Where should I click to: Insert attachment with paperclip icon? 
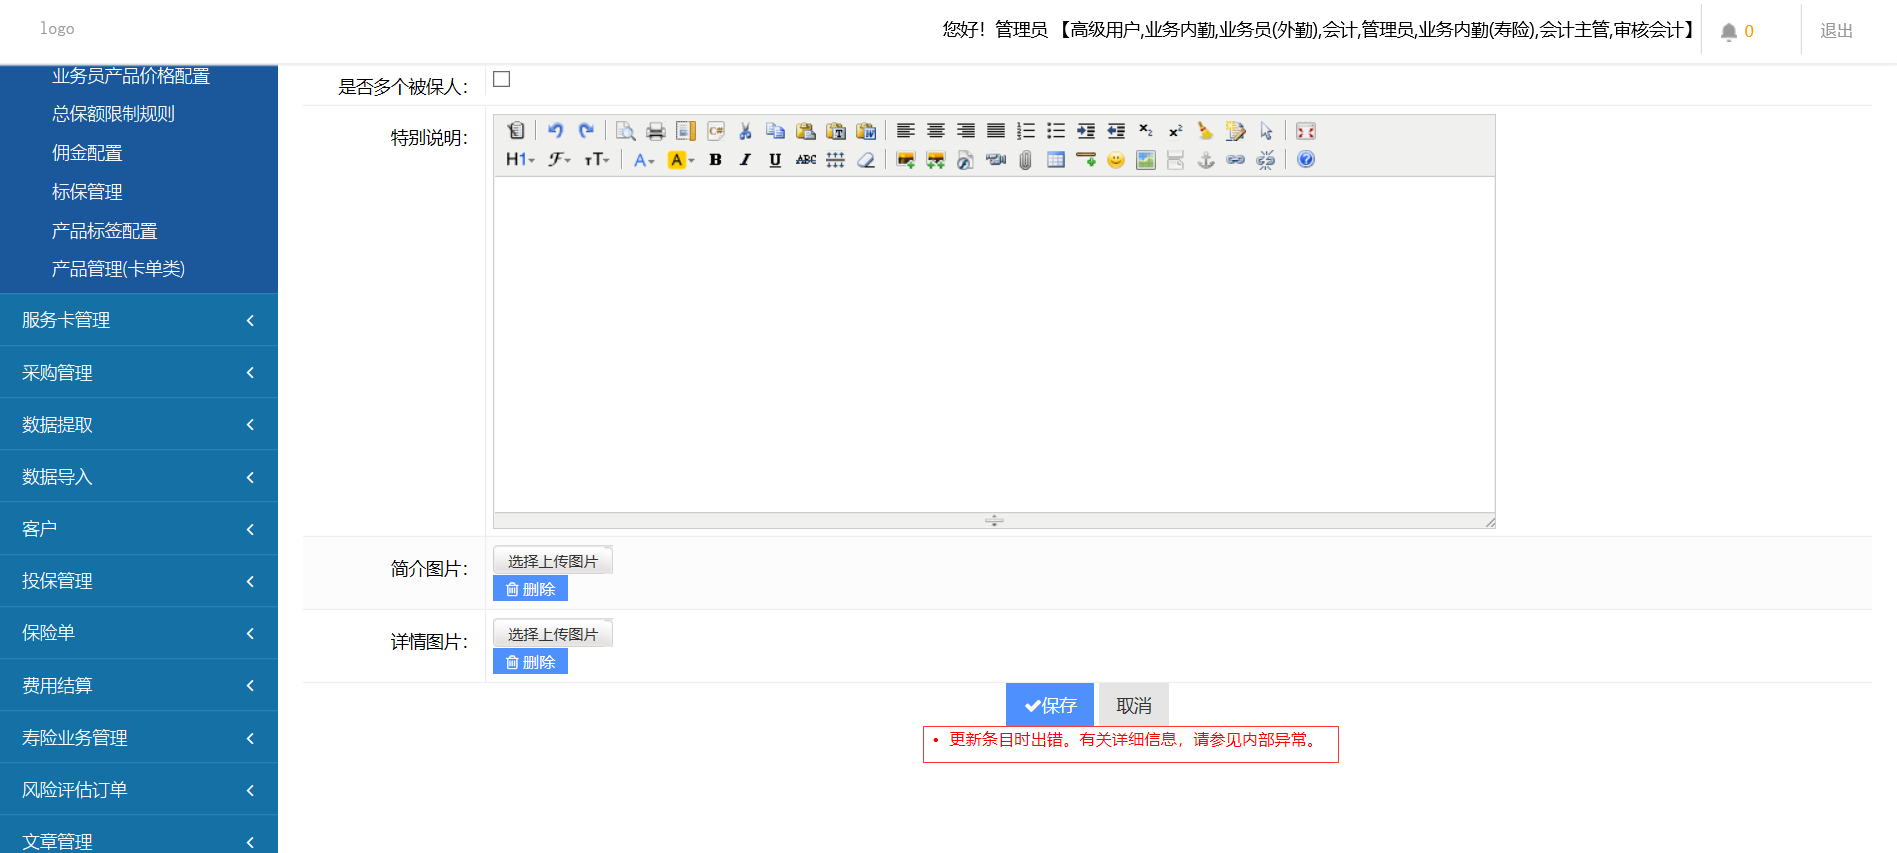tap(1026, 160)
